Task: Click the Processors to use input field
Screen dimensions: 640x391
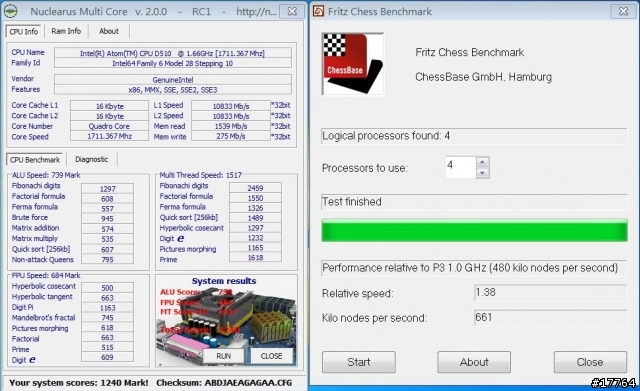Action: point(460,167)
